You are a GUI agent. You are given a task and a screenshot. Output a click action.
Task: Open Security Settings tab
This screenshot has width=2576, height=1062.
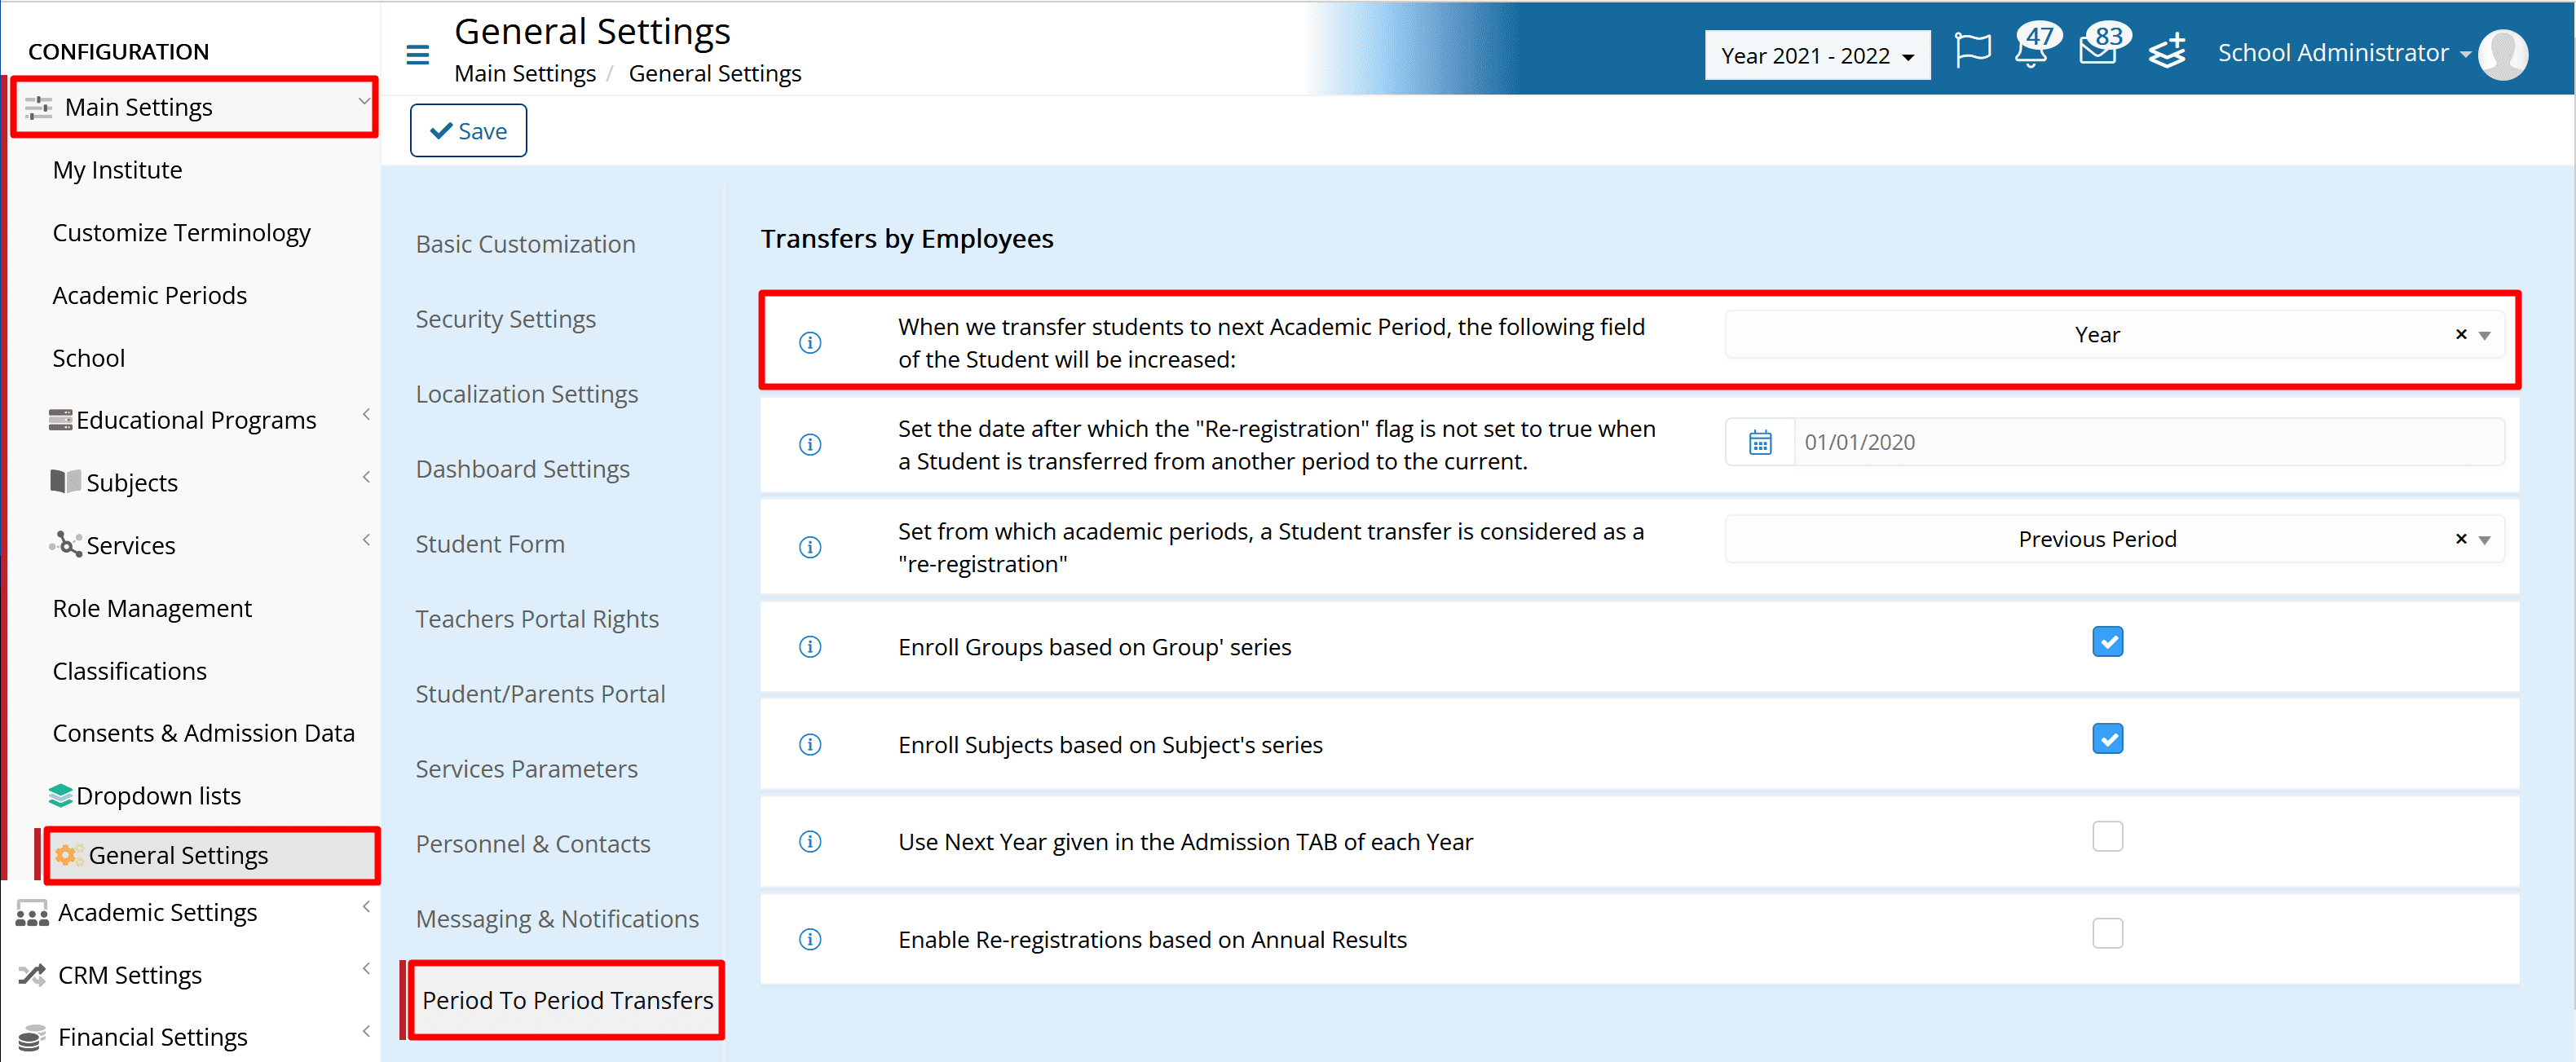click(505, 319)
